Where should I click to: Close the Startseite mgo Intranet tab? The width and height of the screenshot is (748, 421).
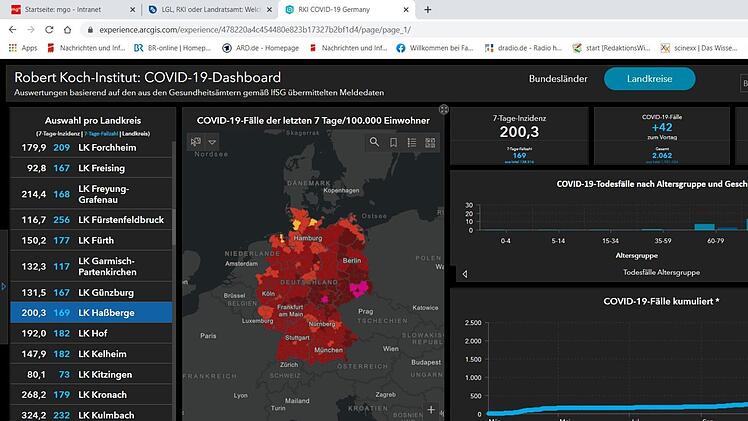pos(132,10)
